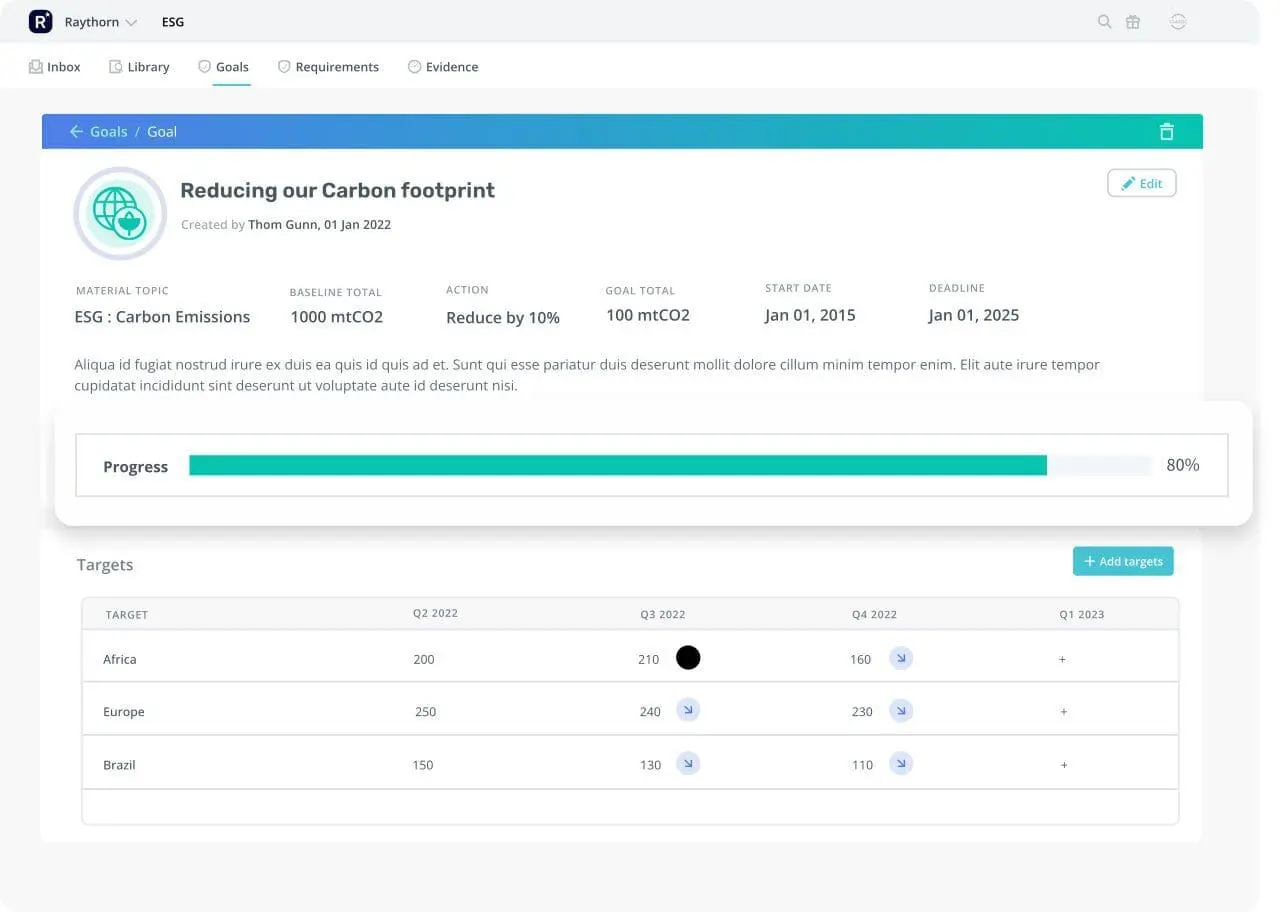Click the Edit button

(x=1142, y=183)
